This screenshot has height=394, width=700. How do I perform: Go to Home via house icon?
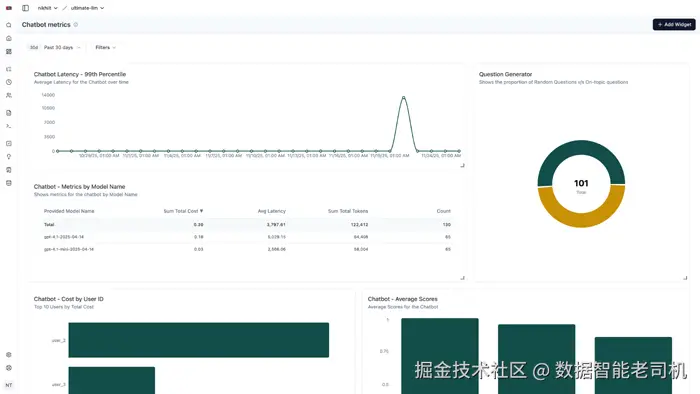coord(8,38)
